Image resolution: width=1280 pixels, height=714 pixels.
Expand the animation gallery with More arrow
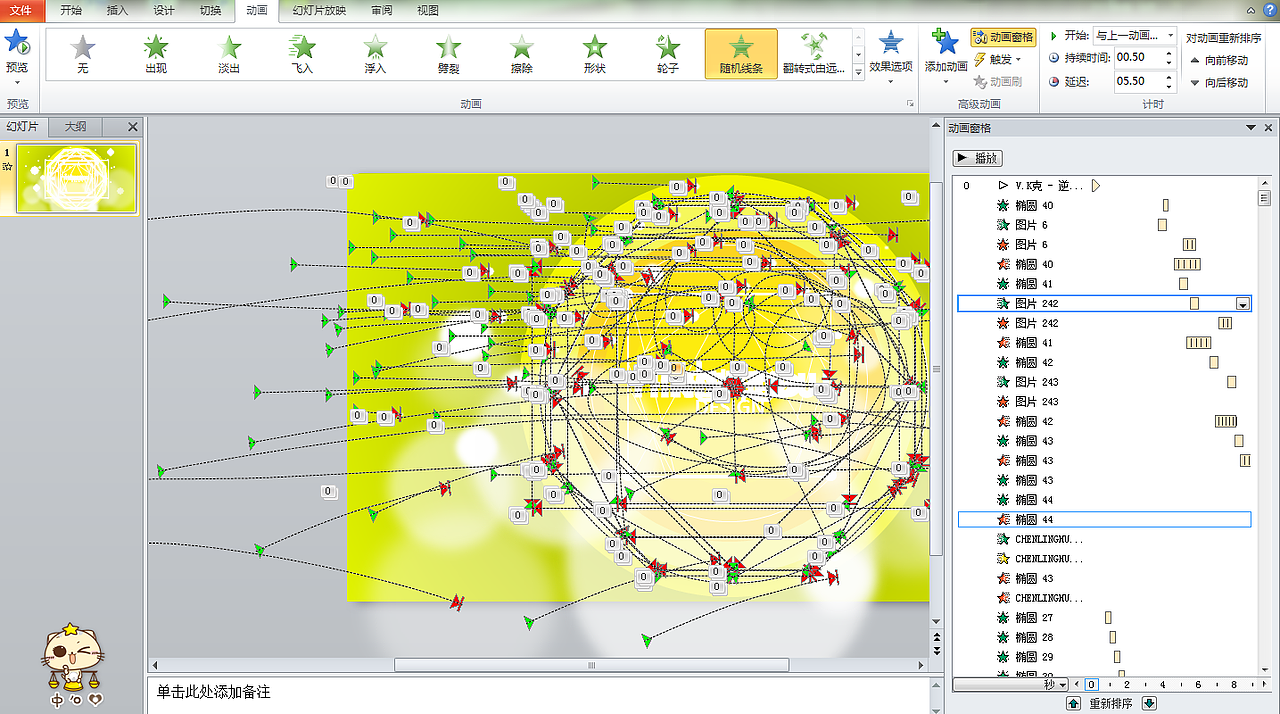click(x=858, y=73)
